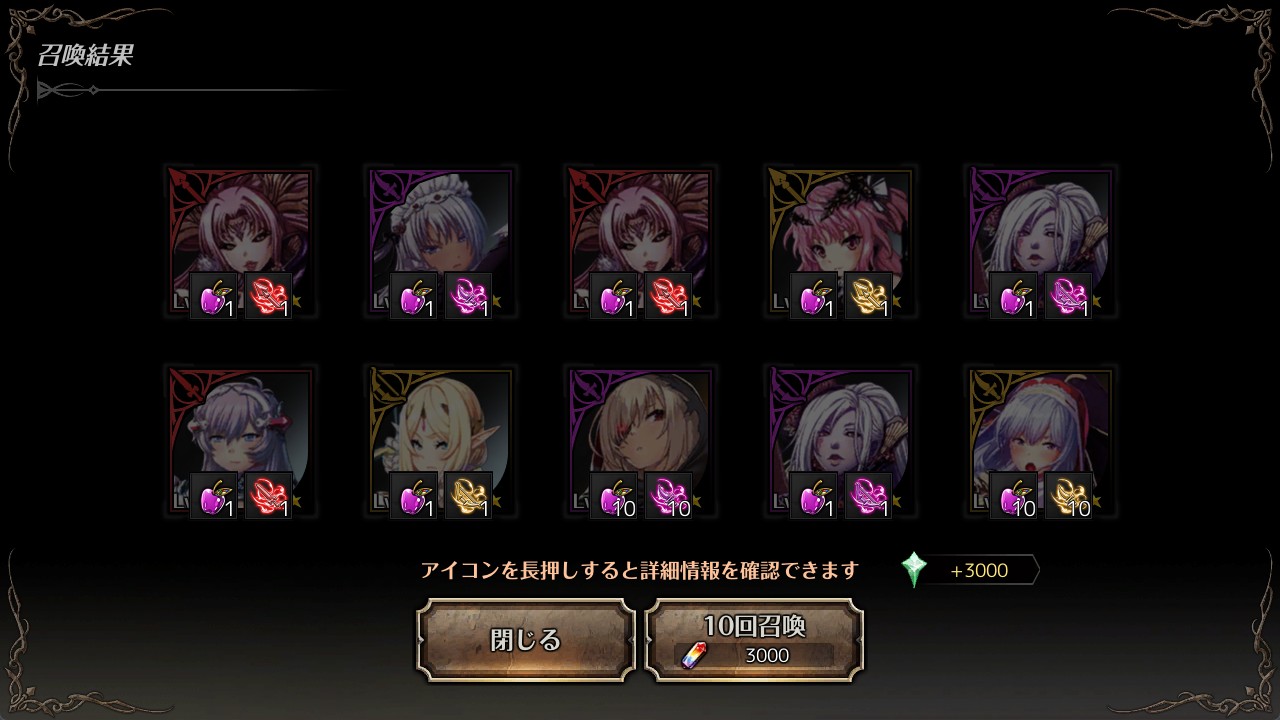Close the results with 閉じる button
The width and height of the screenshot is (1280, 720).
point(526,640)
